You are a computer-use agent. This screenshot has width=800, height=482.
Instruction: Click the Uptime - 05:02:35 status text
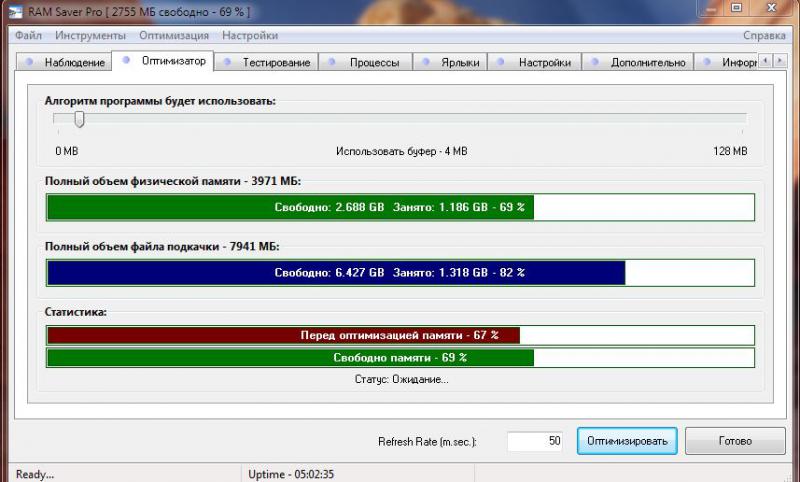(291, 474)
